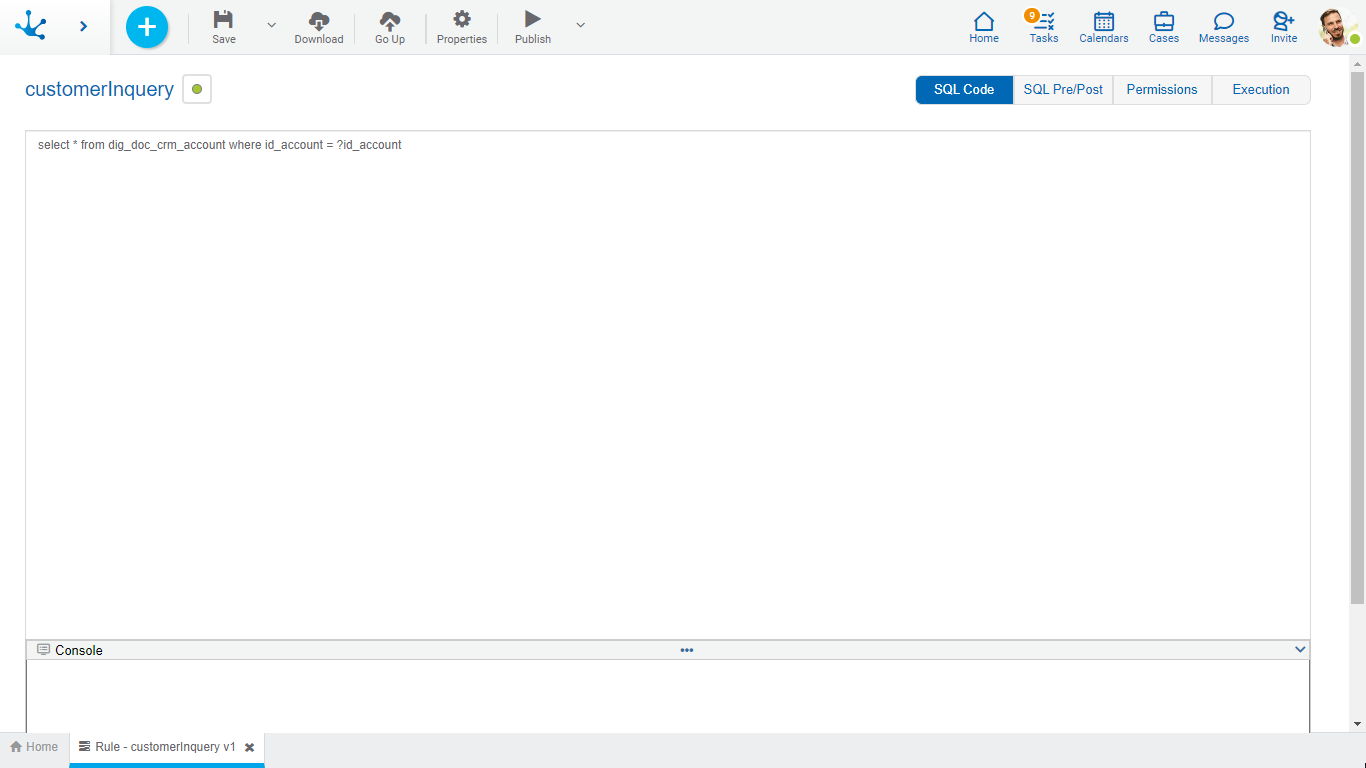
Task: Publish the rule using the play icon
Action: 533,20
